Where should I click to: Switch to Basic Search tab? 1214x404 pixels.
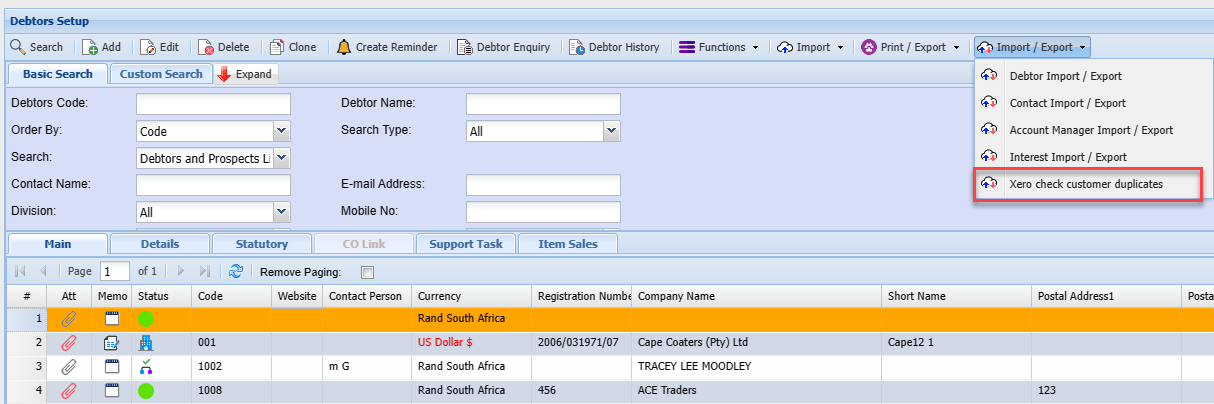[57, 74]
